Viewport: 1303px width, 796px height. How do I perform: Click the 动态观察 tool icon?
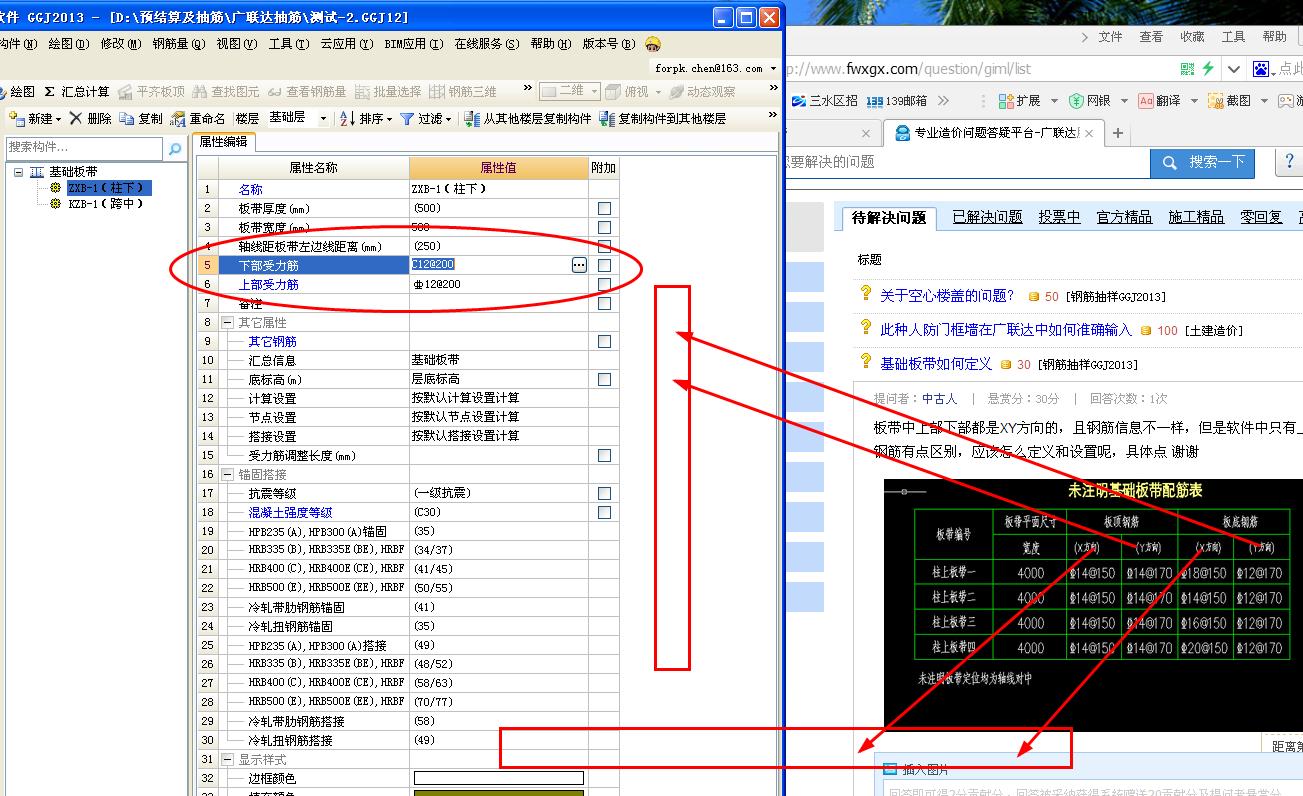tap(677, 91)
